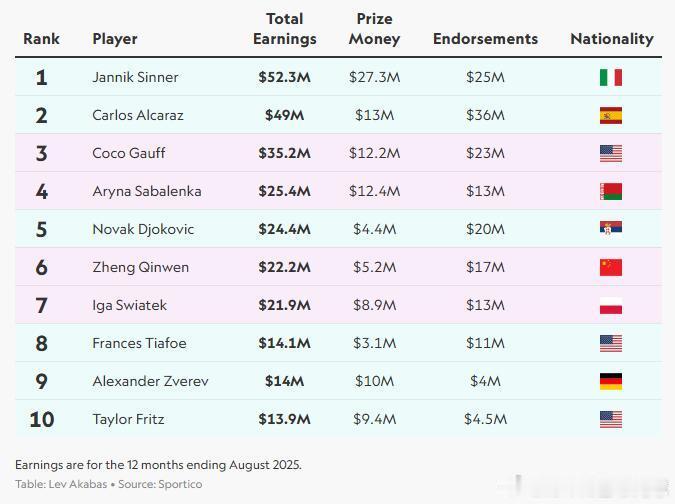675x504 pixels.
Task: Click Novak Djokovic's $20M endorsements value
Action: pos(486,229)
